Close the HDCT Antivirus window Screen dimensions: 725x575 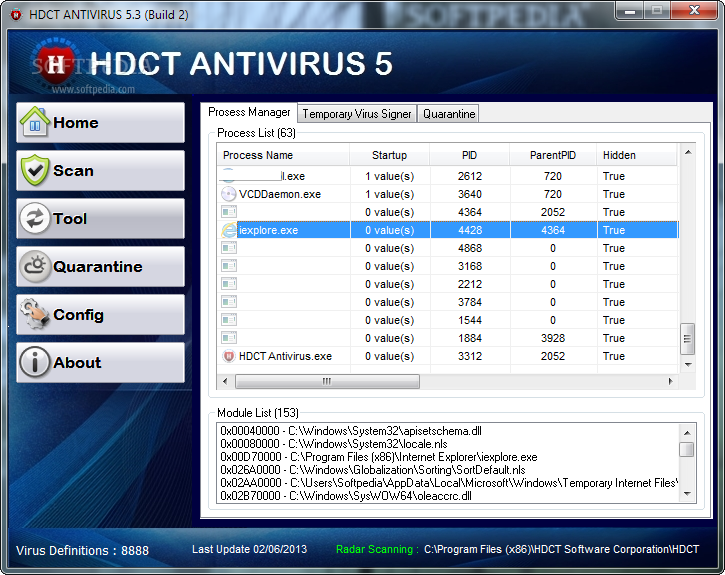click(694, 10)
